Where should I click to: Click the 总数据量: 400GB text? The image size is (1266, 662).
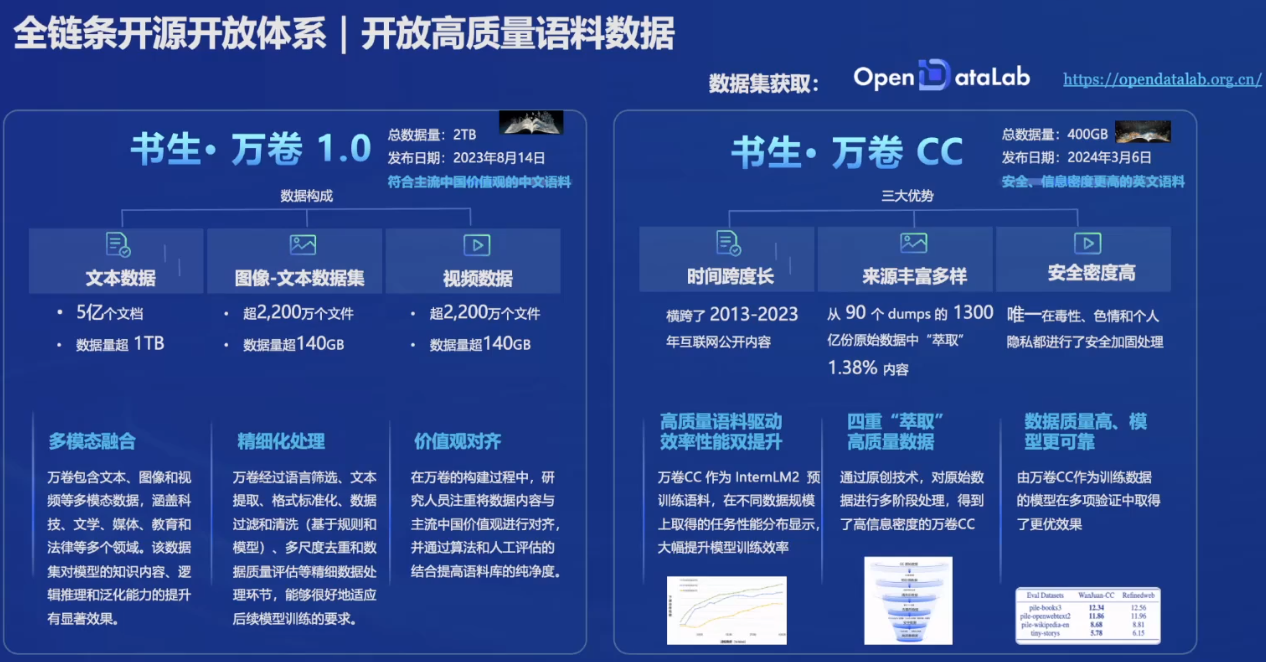click(x=1054, y=135)
